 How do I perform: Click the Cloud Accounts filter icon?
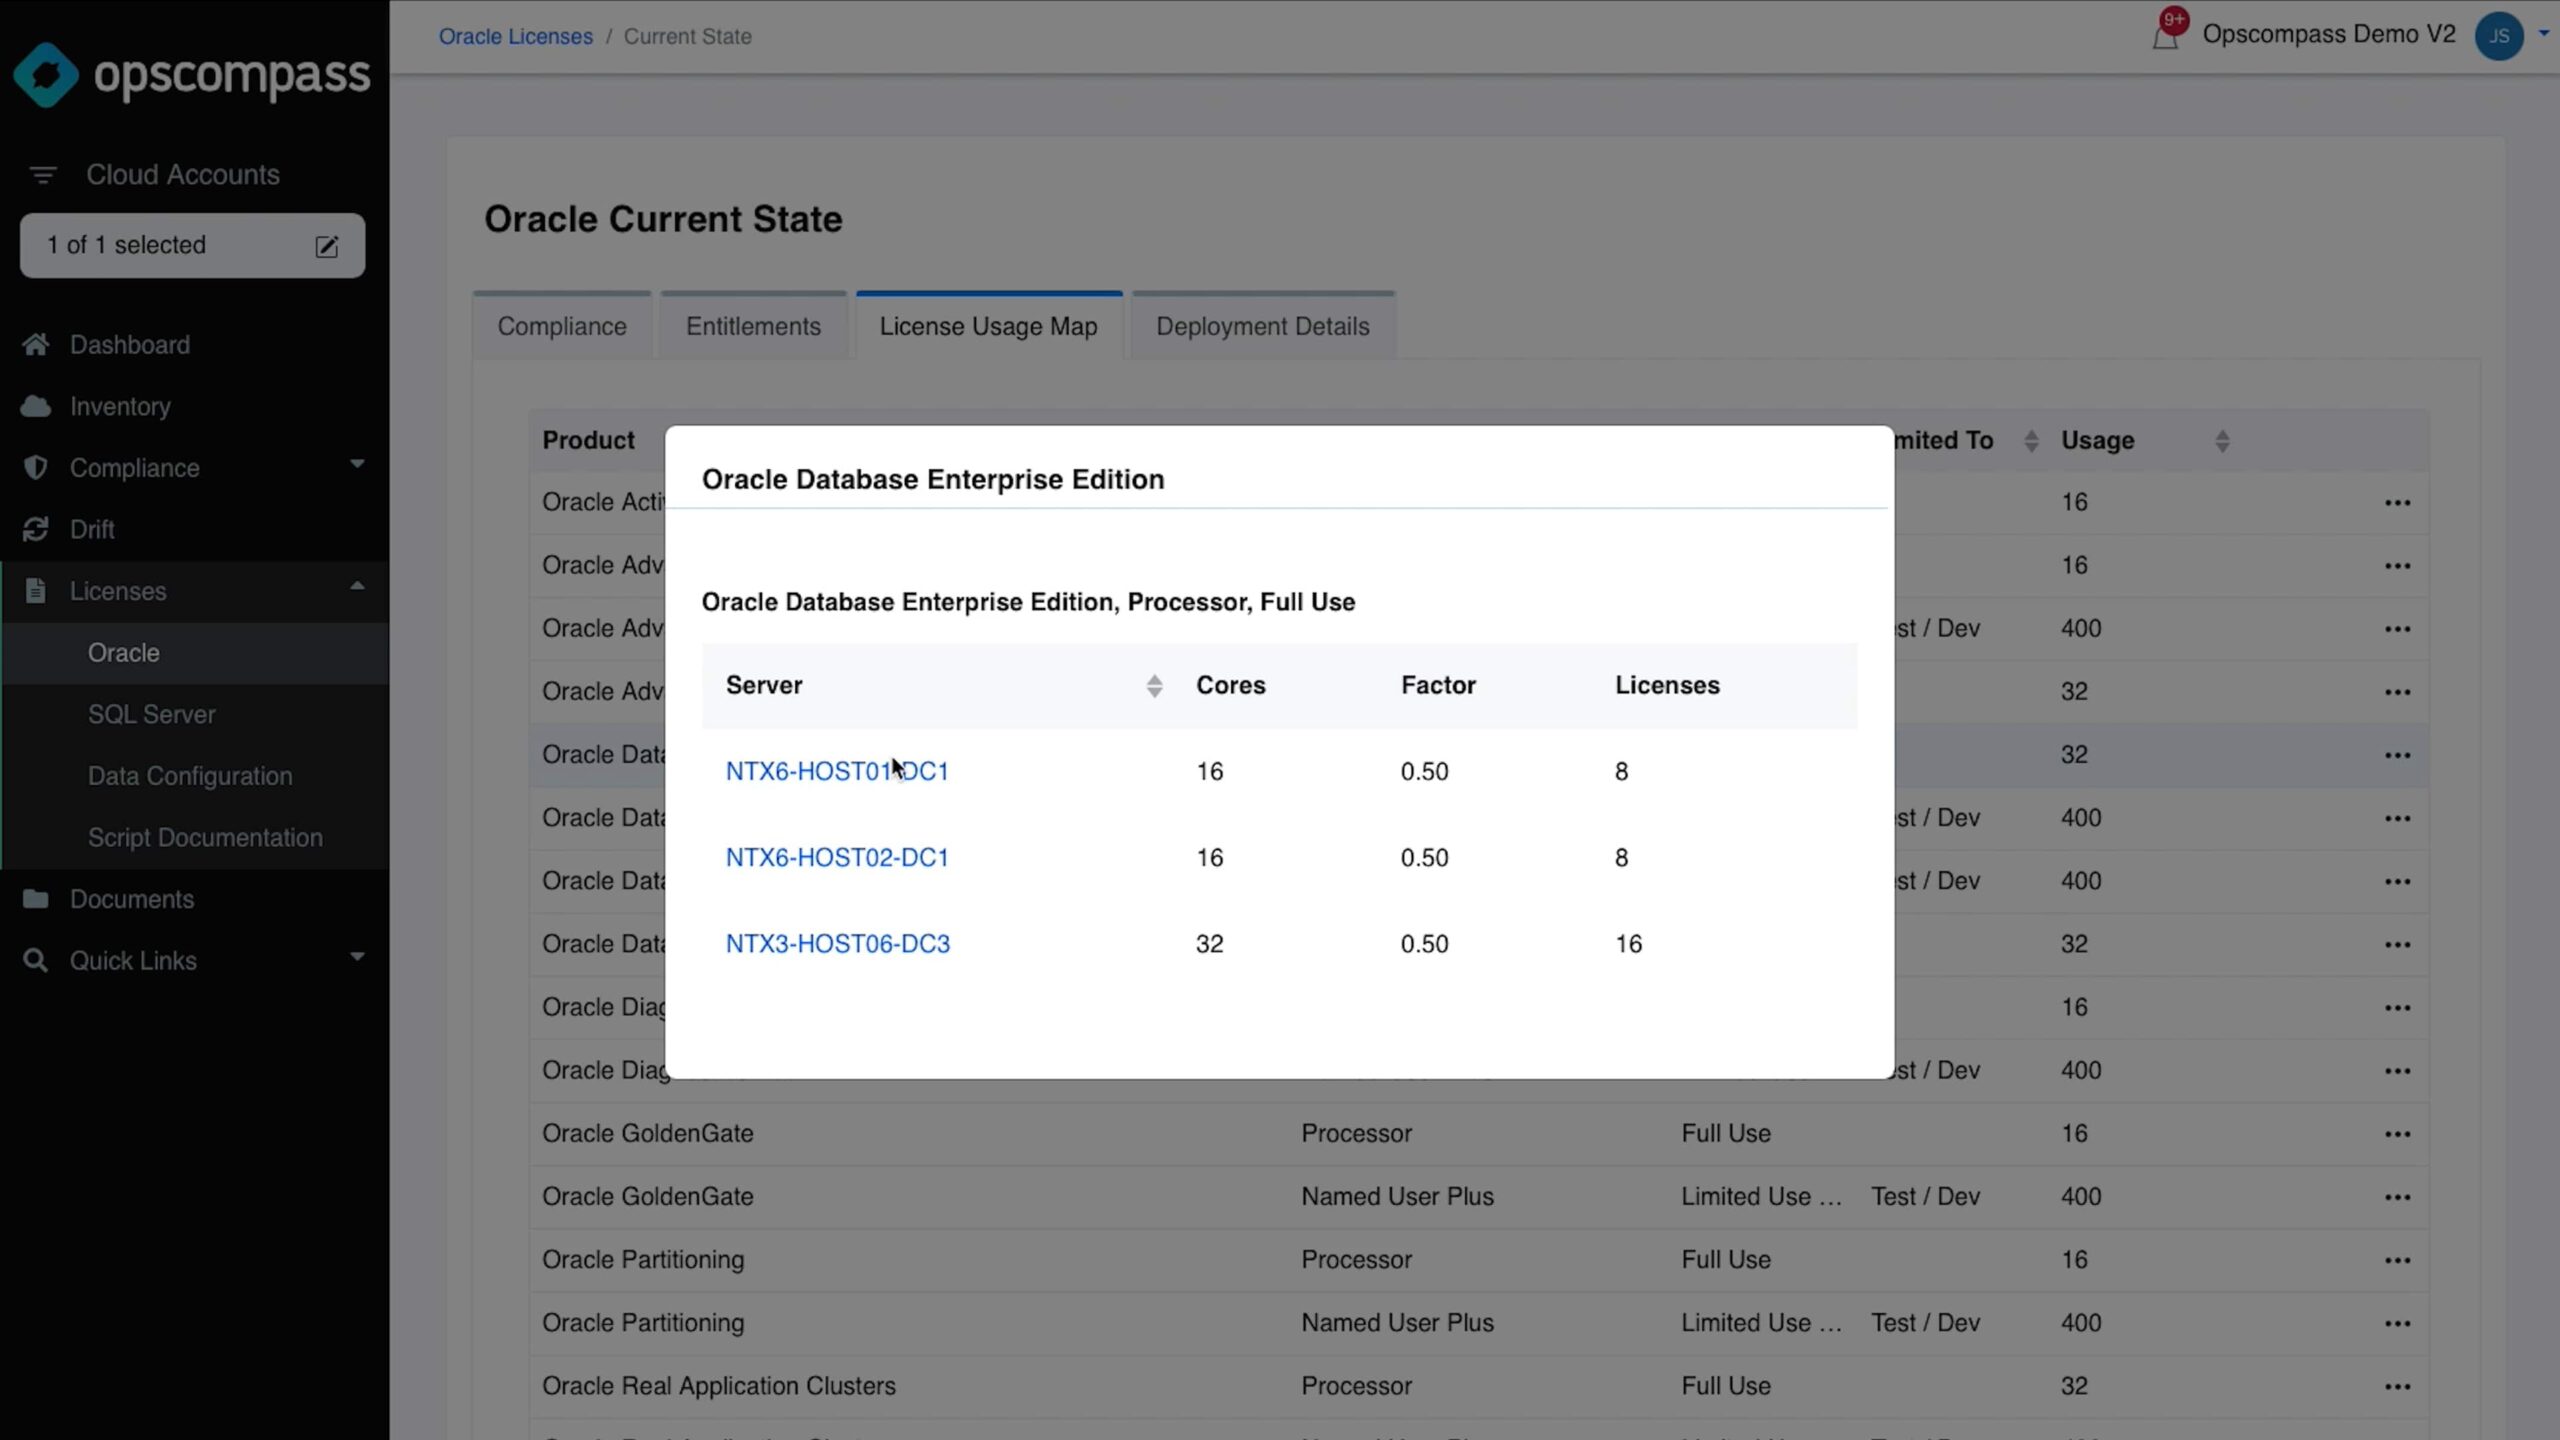coord(42,175)
